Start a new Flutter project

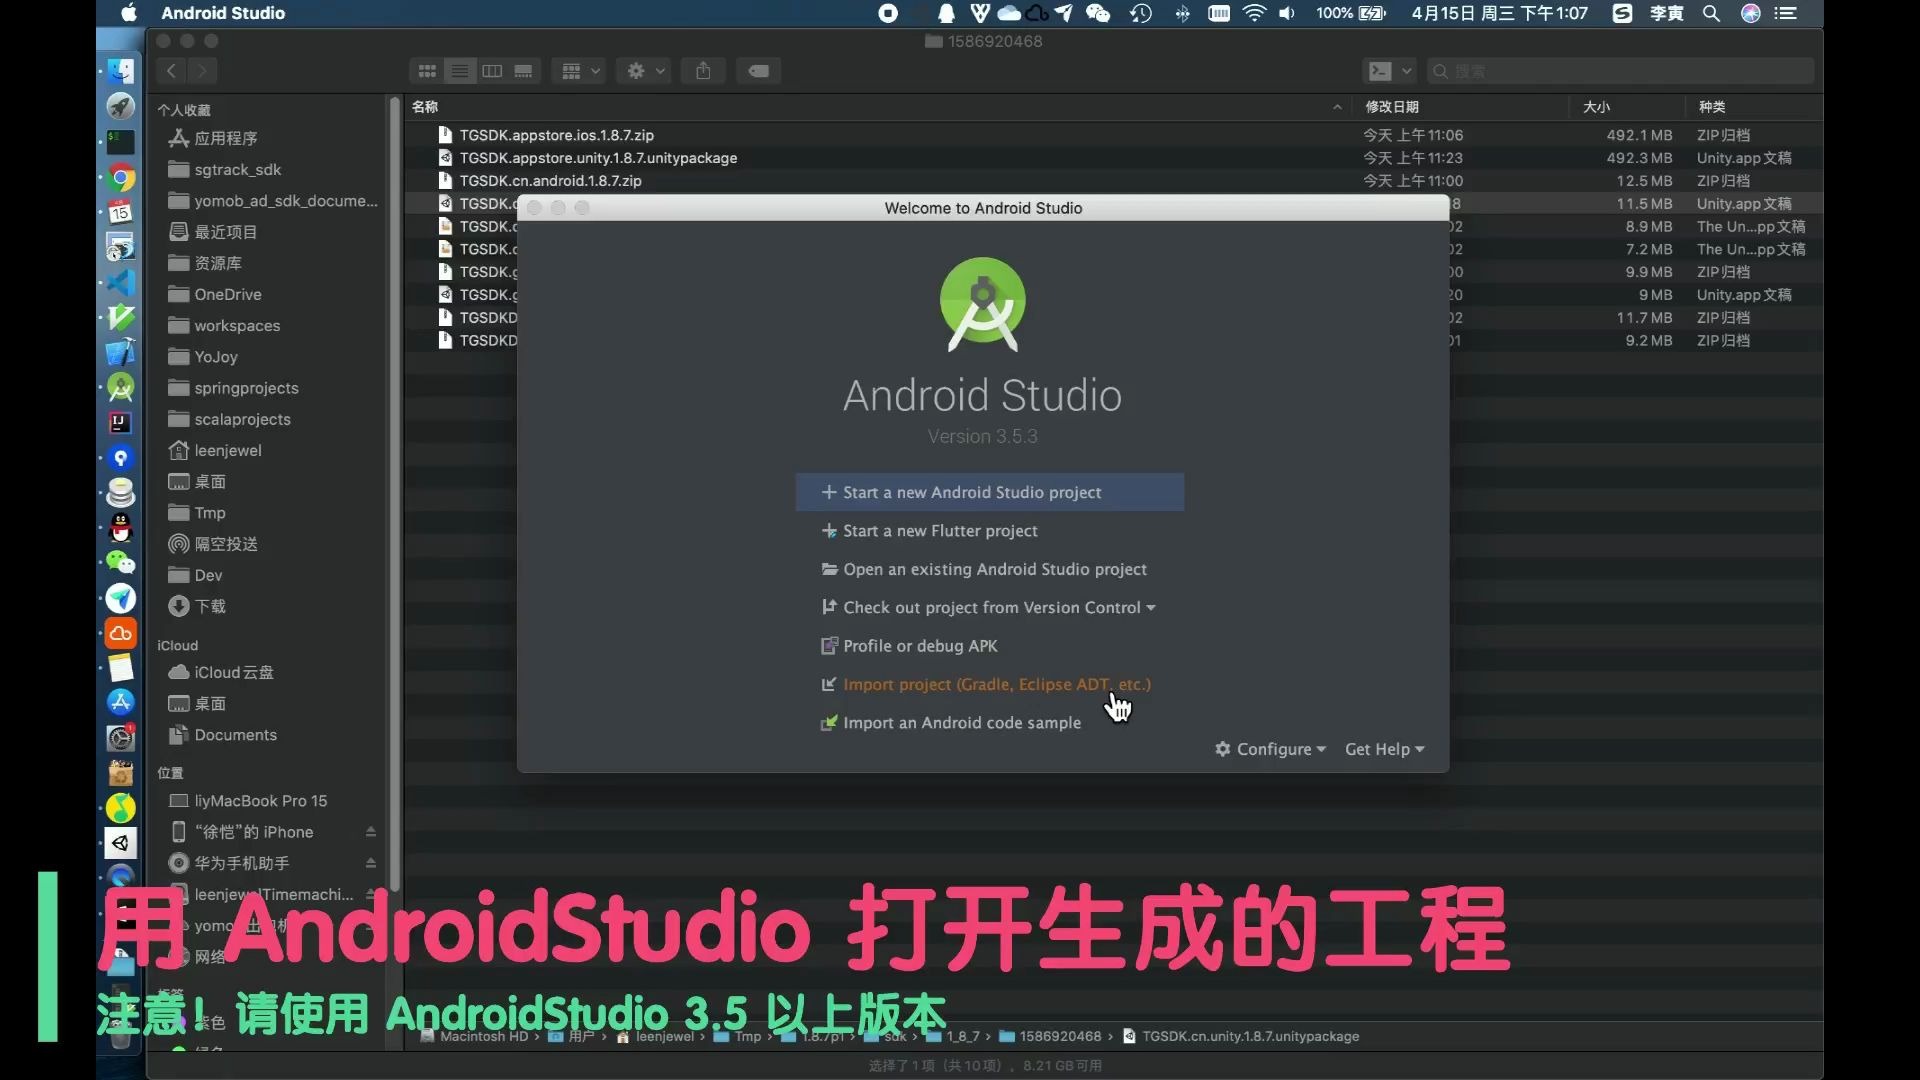click(929, 531)
